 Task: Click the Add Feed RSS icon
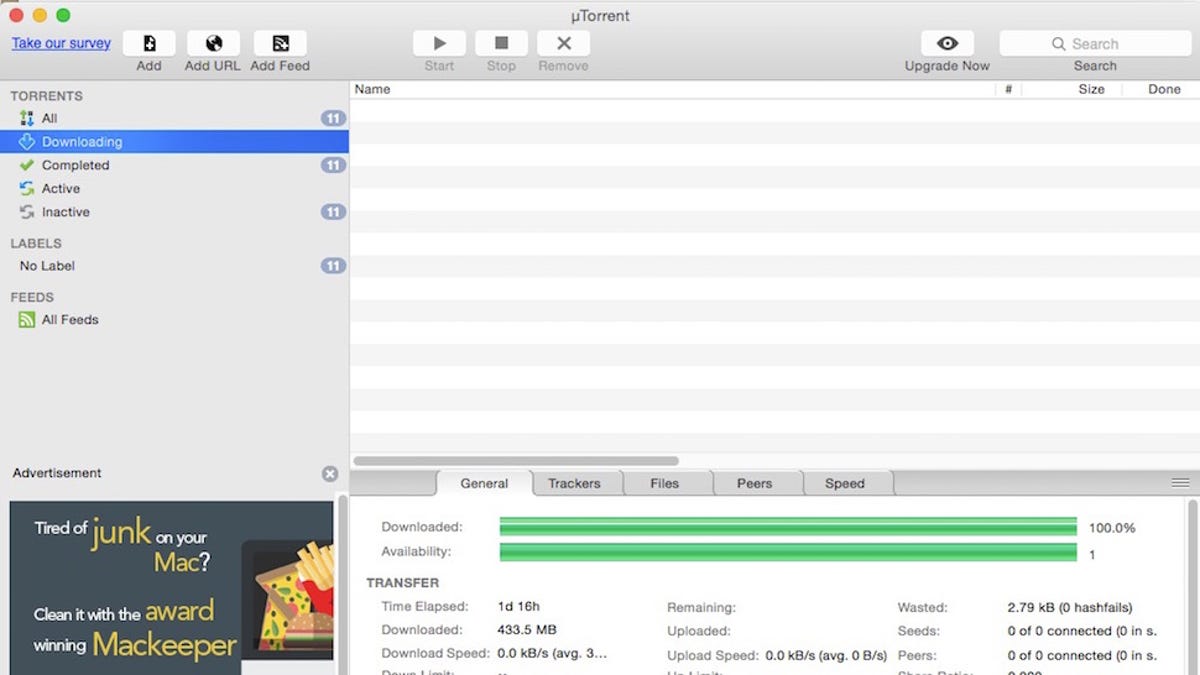[280, 43]
